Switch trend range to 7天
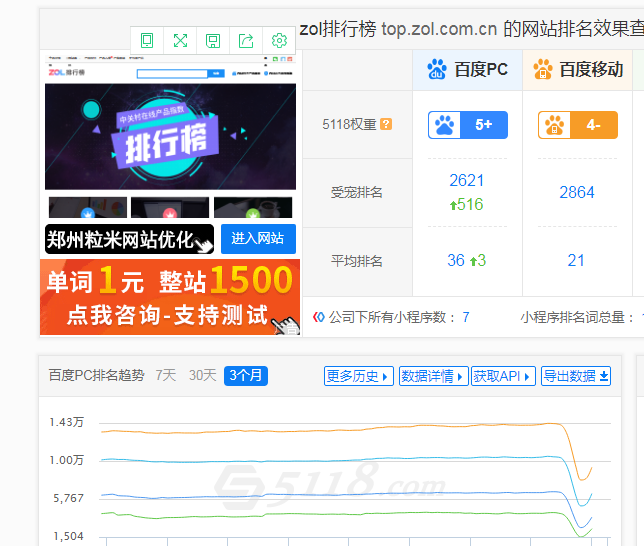This screenshot has height=546, width=644. click(166, 376)
